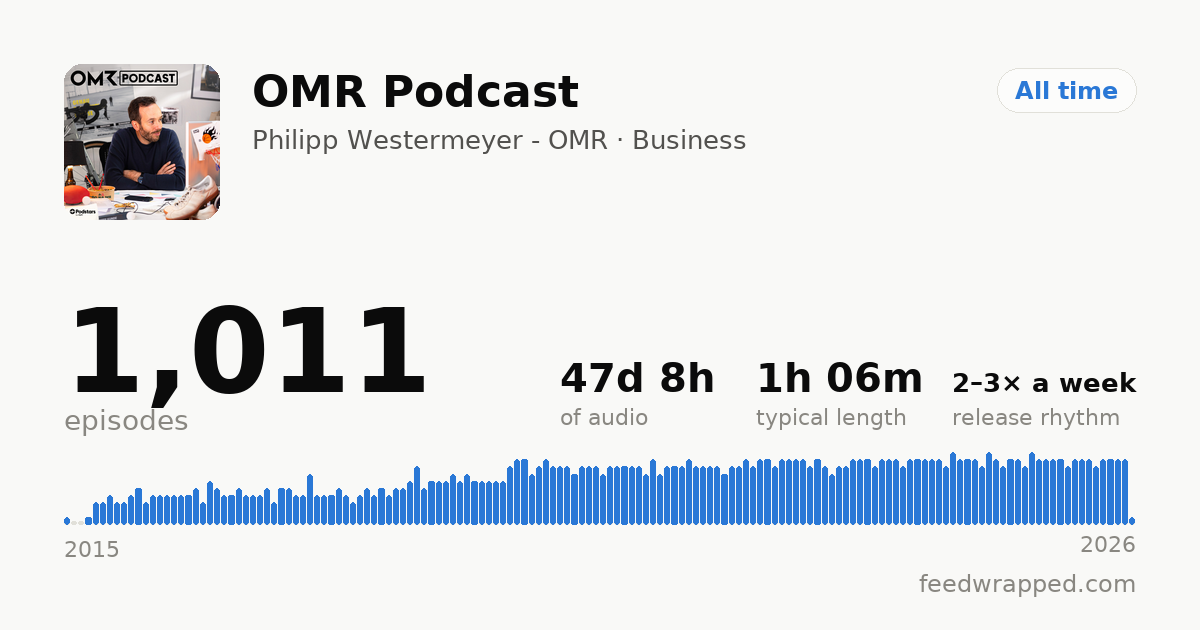Image resolution: width=1200 pixels, height=630 pixels.
Task: Click the 47d 8h audio total
Action: 637,379
